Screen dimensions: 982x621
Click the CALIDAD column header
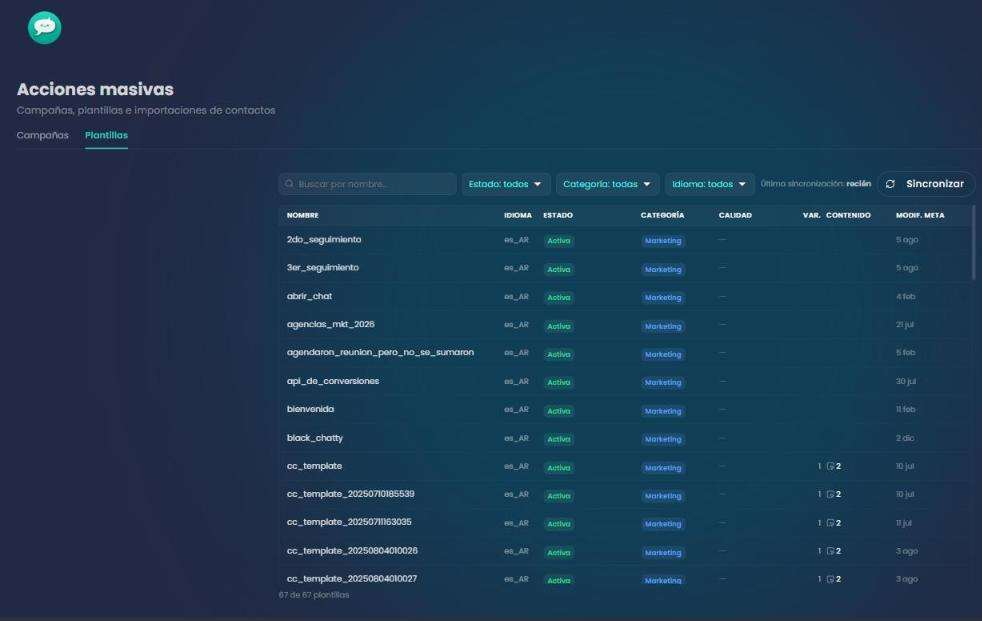735,215
